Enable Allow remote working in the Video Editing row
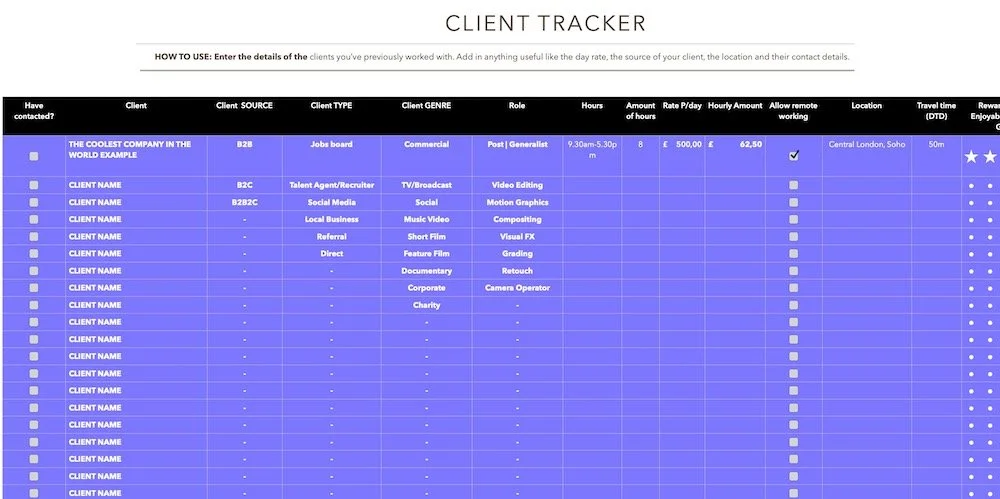Screen dimensions: 1000x499 coord(793,185)
